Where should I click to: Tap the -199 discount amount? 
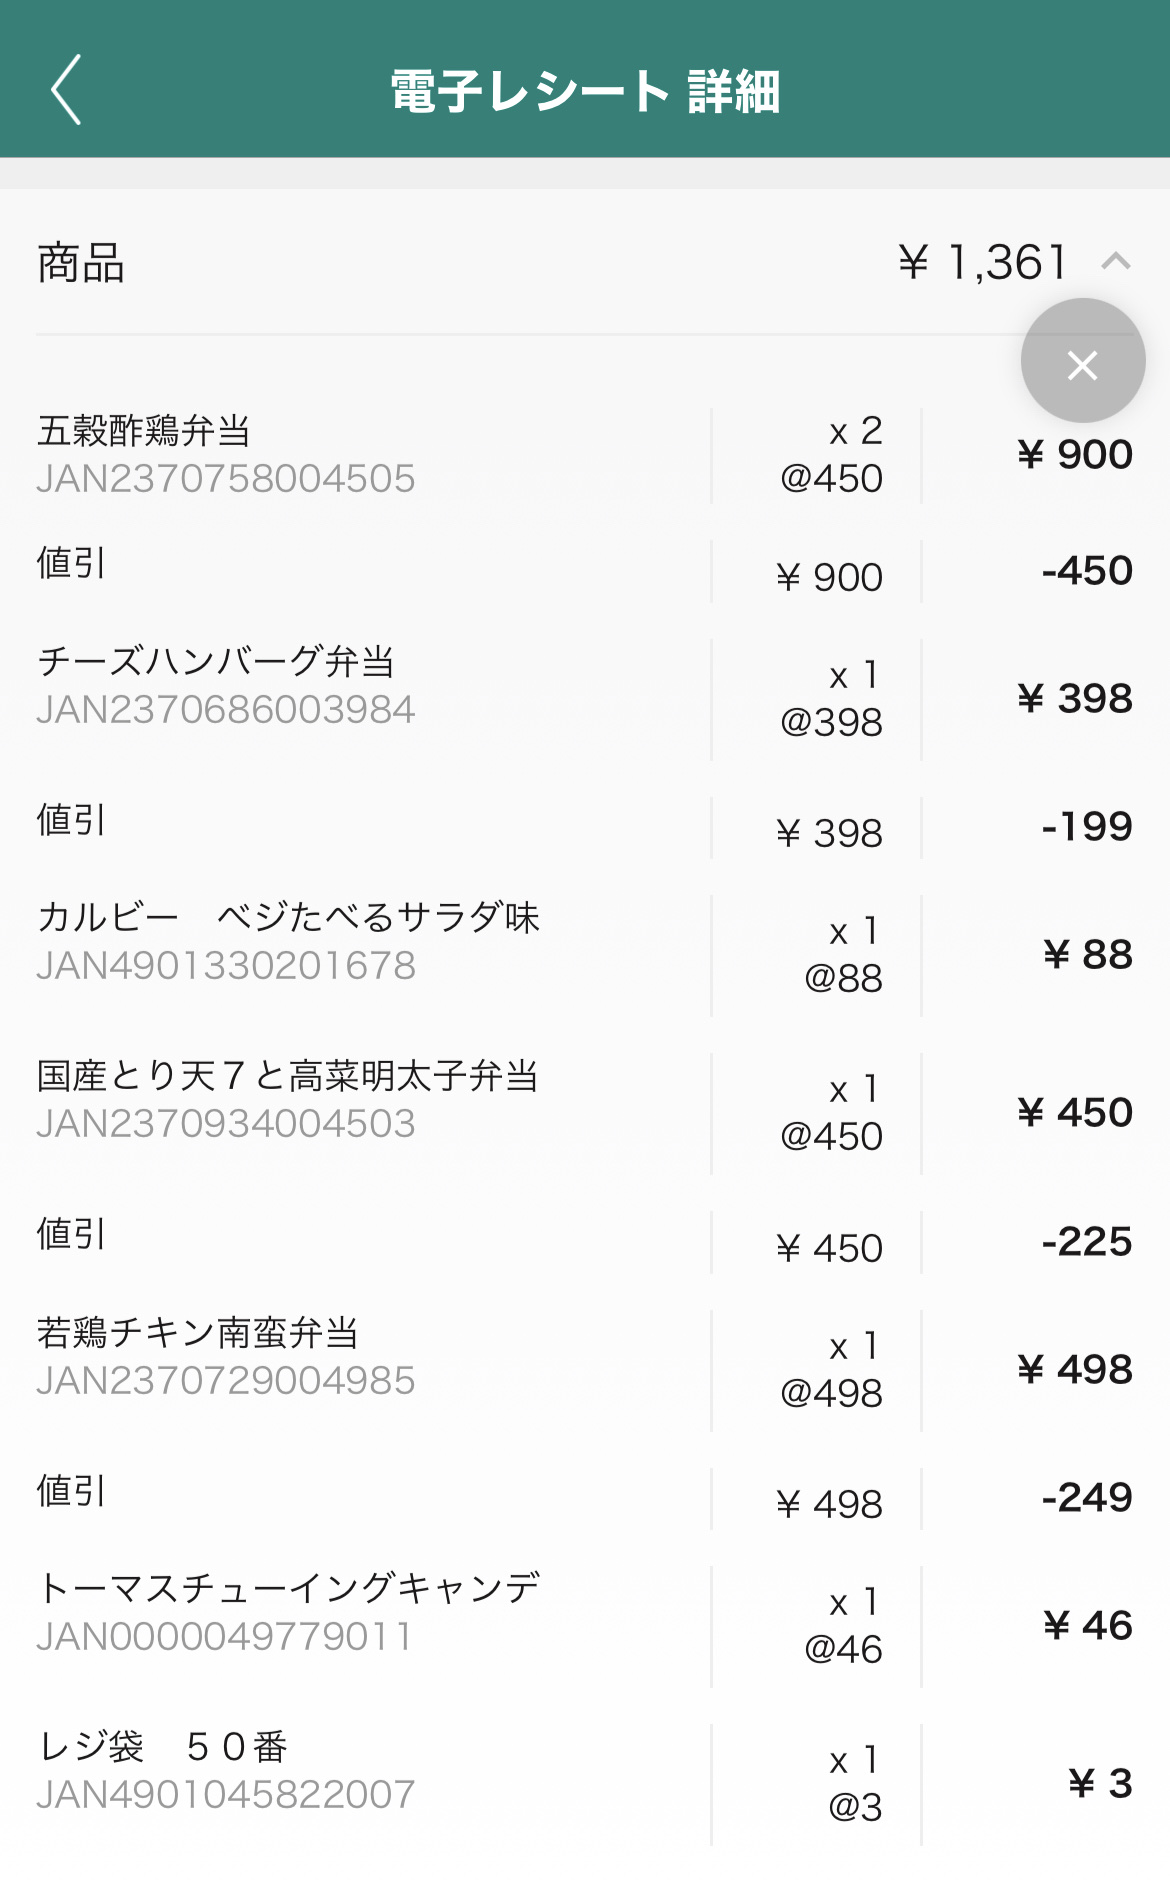point(1086,827)
